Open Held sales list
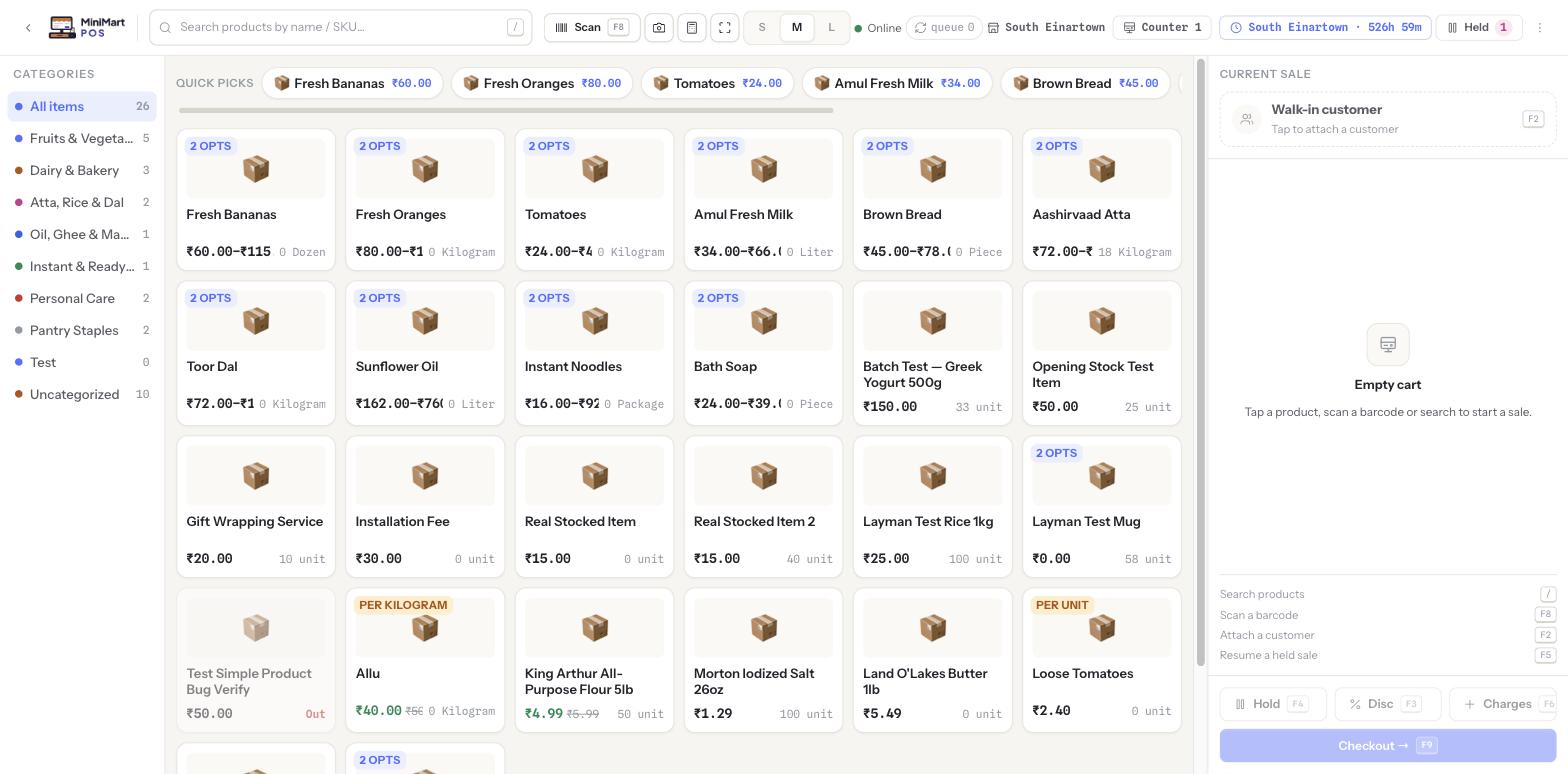1568x774 pixels. tap(1479, 28)
